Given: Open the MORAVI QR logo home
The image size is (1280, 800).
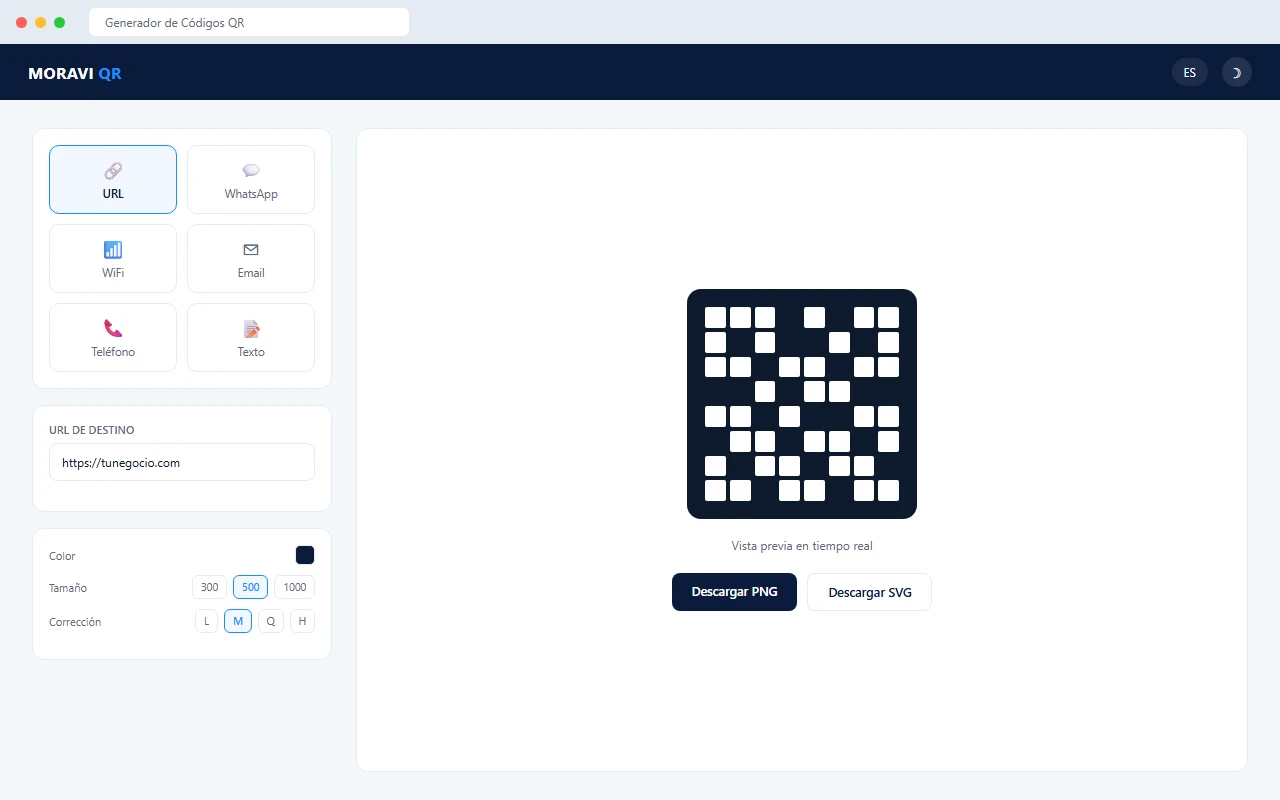Looking at the screenshot, I should point(75,73).
